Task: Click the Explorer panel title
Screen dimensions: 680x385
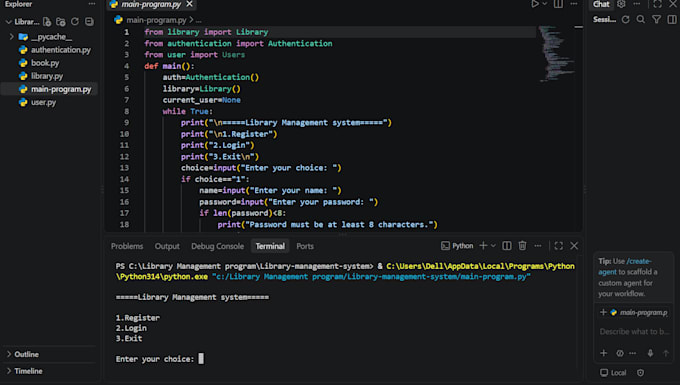Action: point(18,4)
